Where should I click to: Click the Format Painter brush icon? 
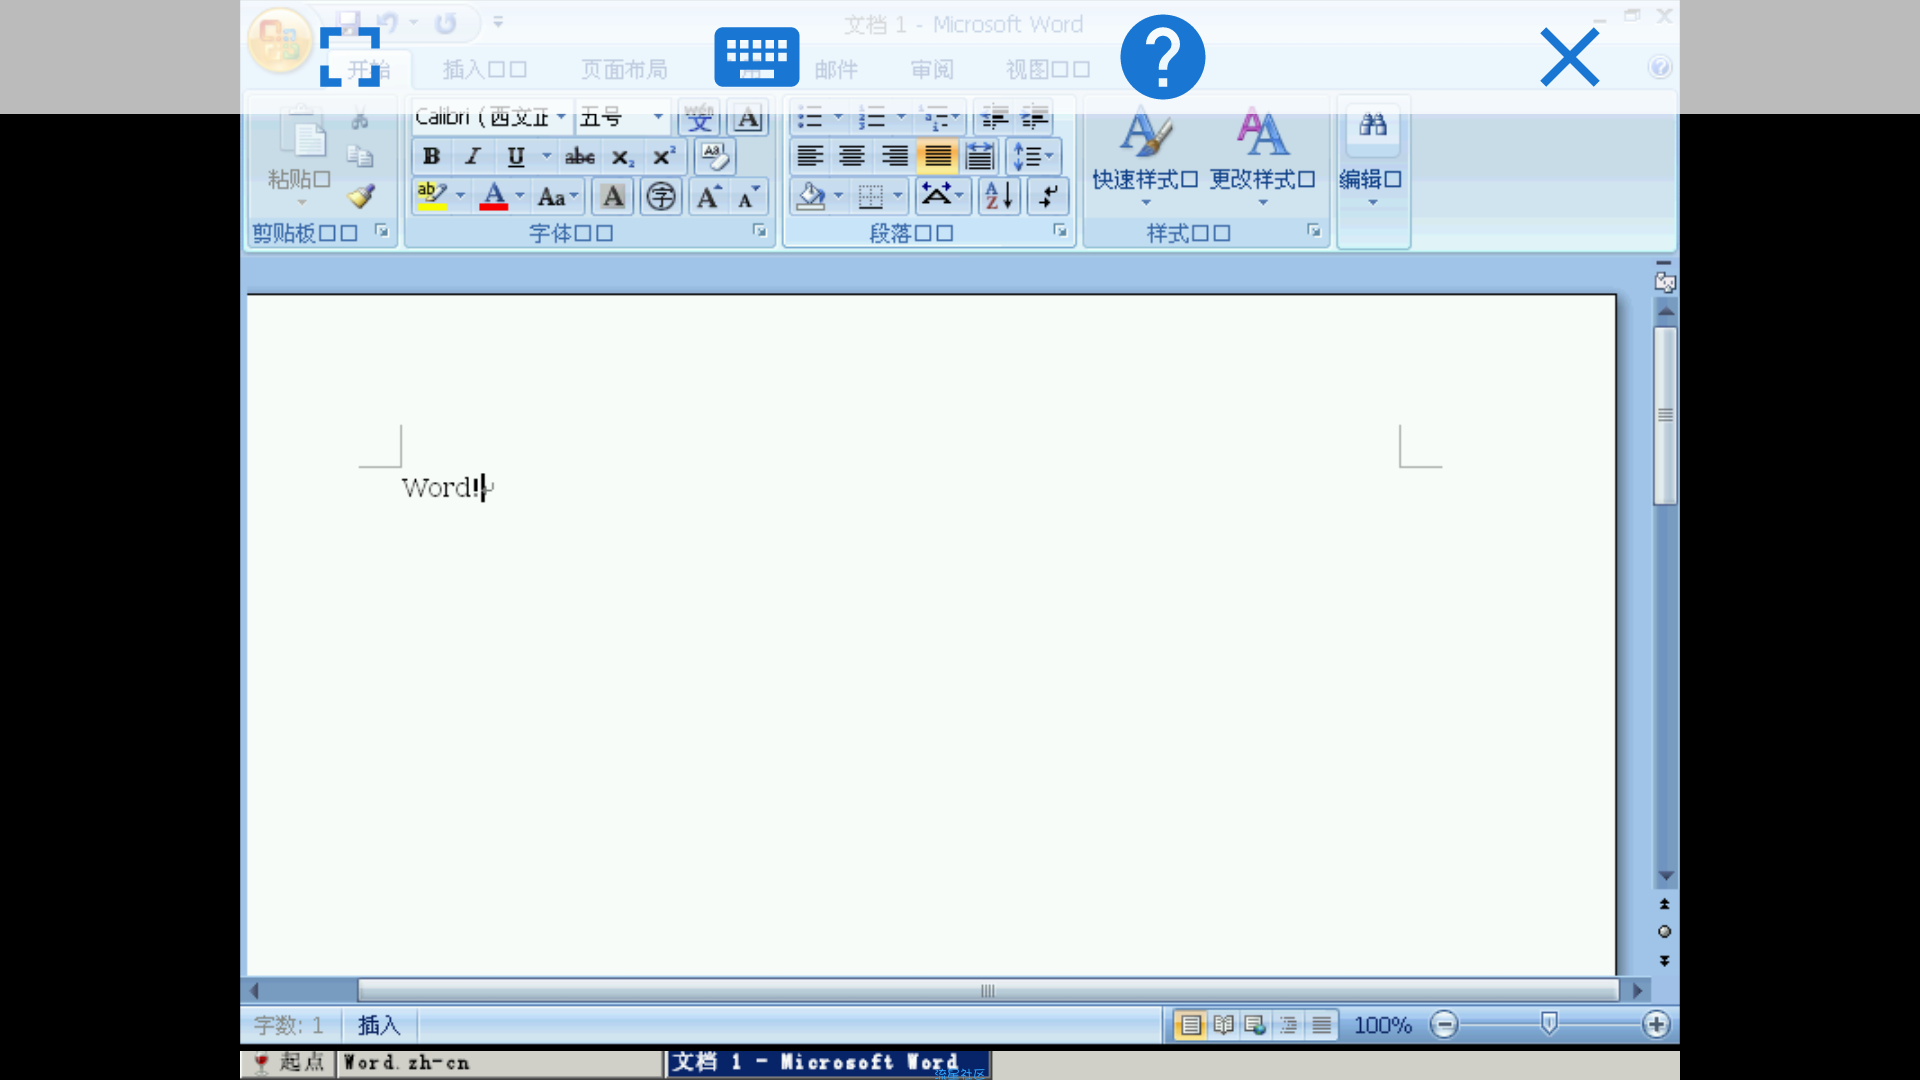pyautogui.click(x=361, y=195)
